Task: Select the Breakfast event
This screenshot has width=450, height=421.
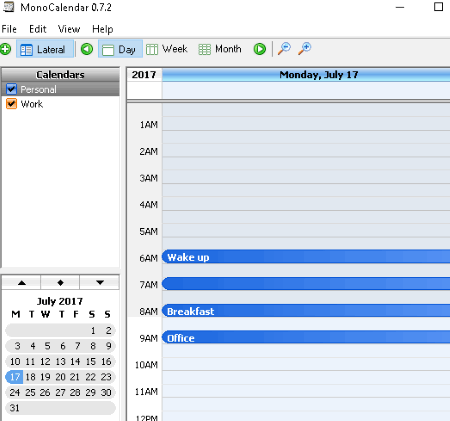Action: point(306,311)
